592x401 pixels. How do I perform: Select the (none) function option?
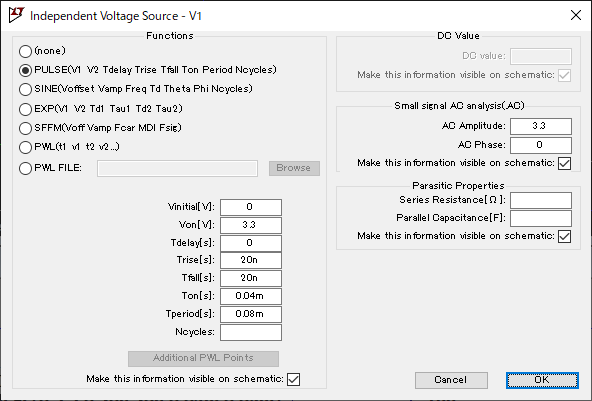tap(25, 51)
